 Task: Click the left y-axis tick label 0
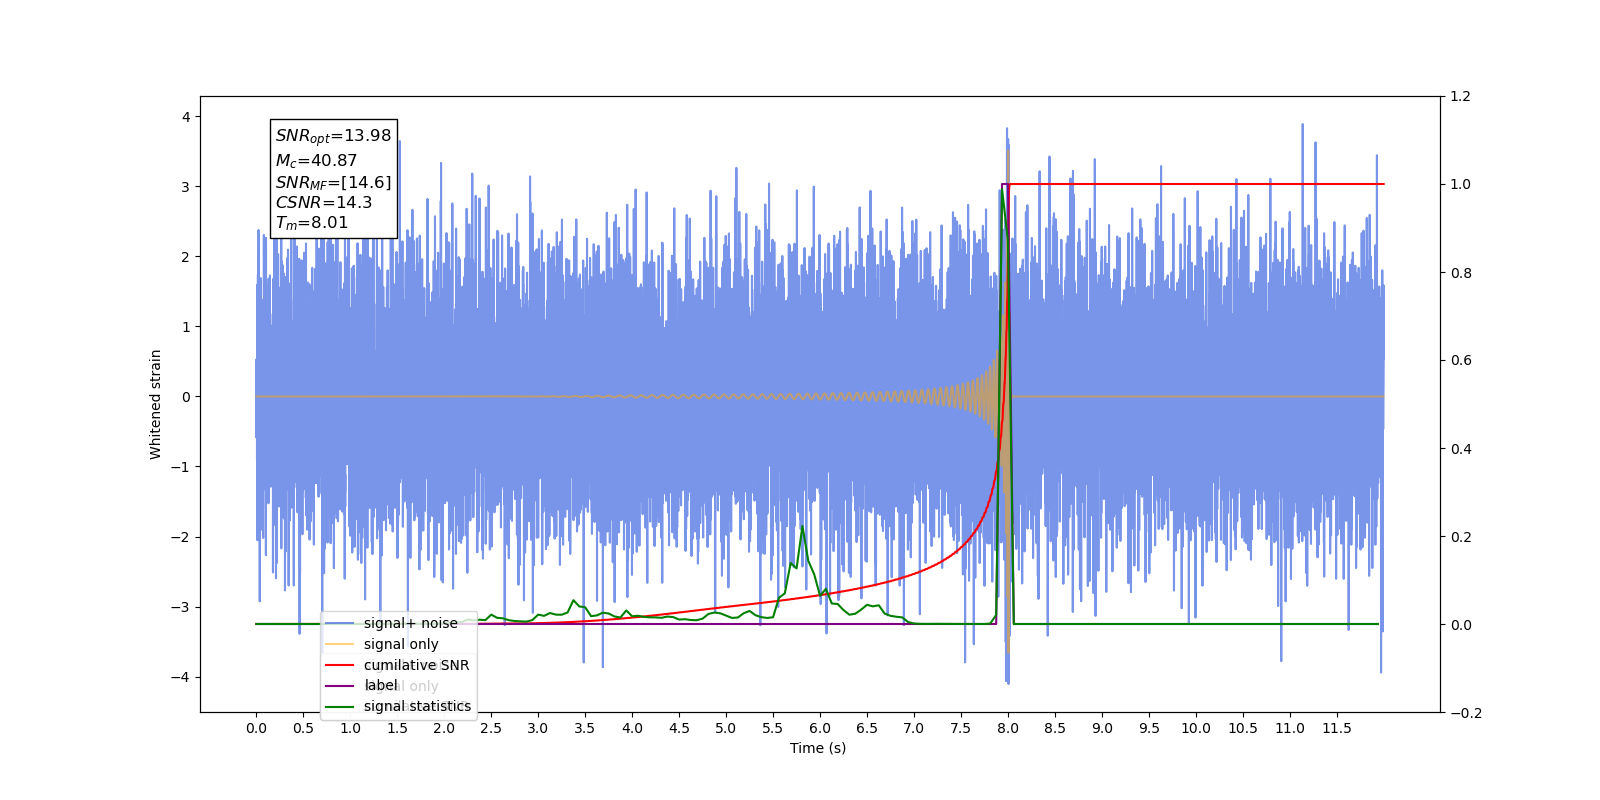pyautogui.click(x=186, y=397)
